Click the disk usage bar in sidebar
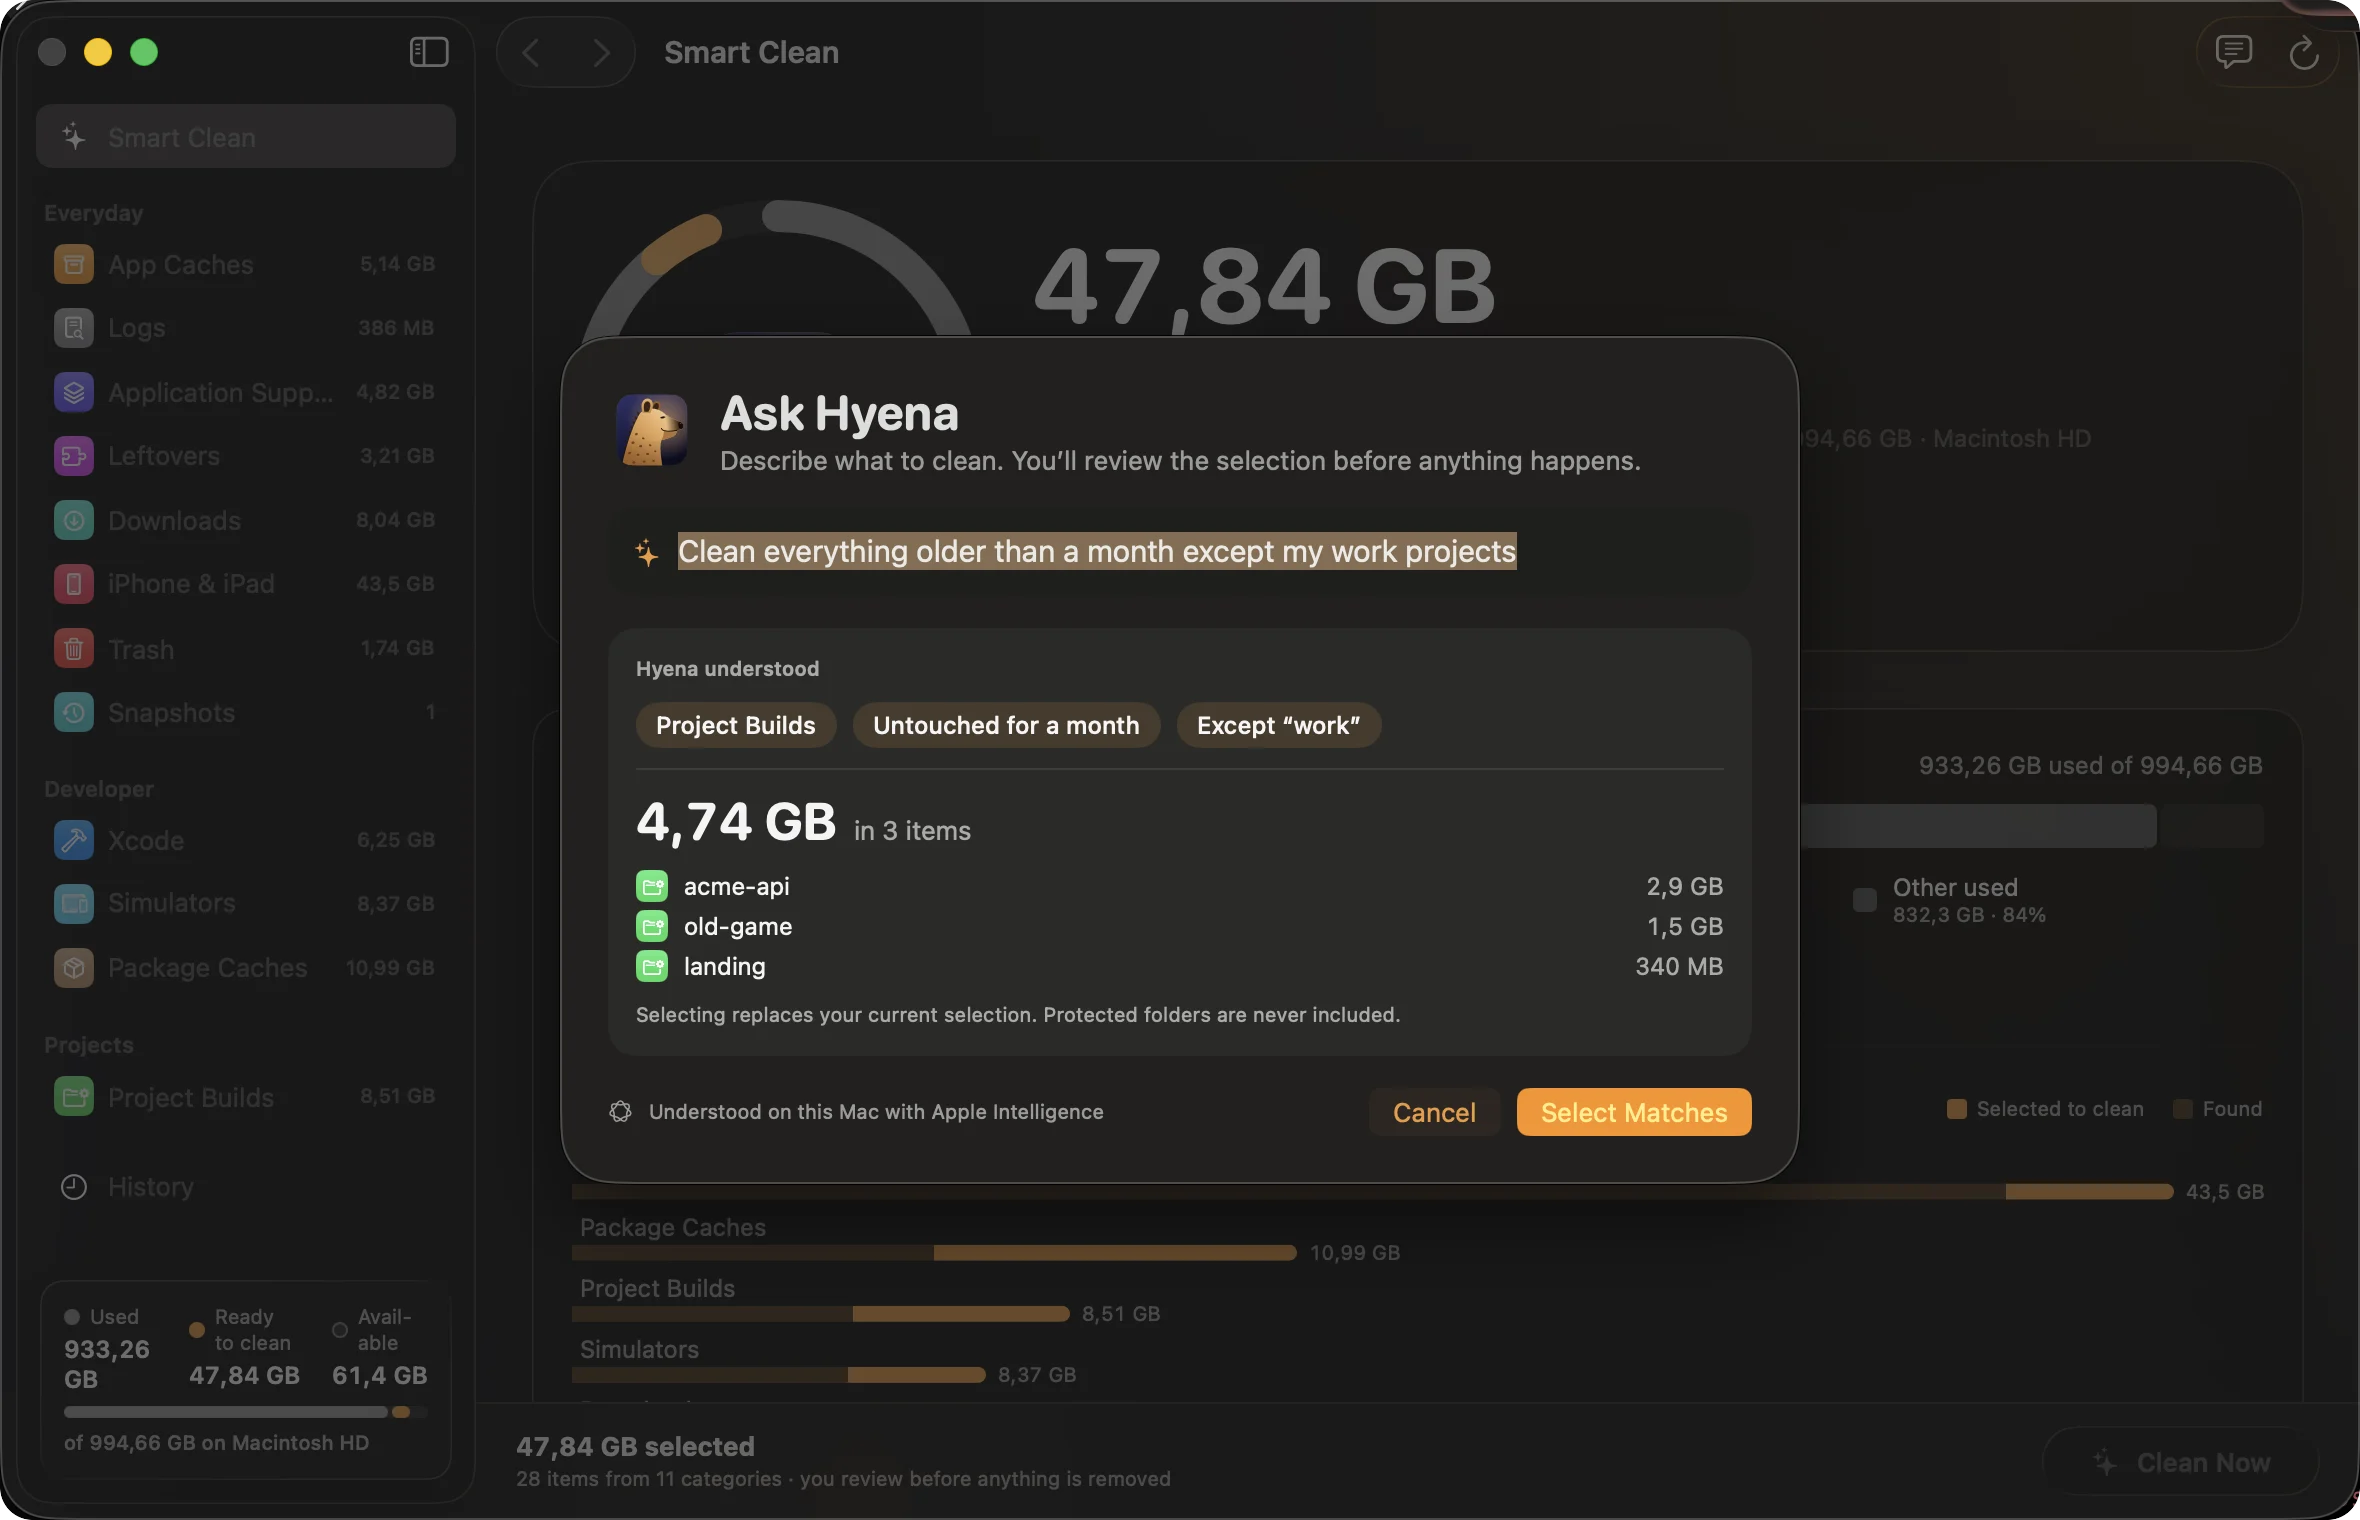This screenshot has width=2360, height=1520. (246, 1412)
